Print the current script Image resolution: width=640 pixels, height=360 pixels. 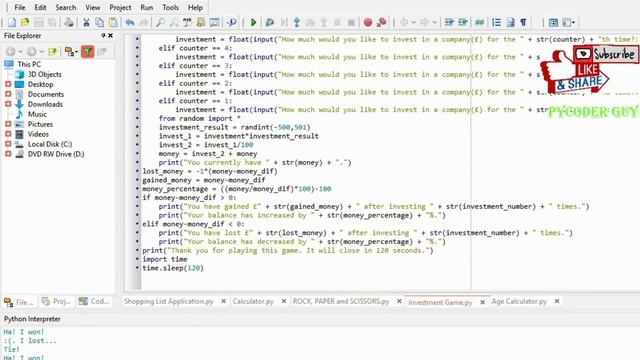[x=69, y=22]
